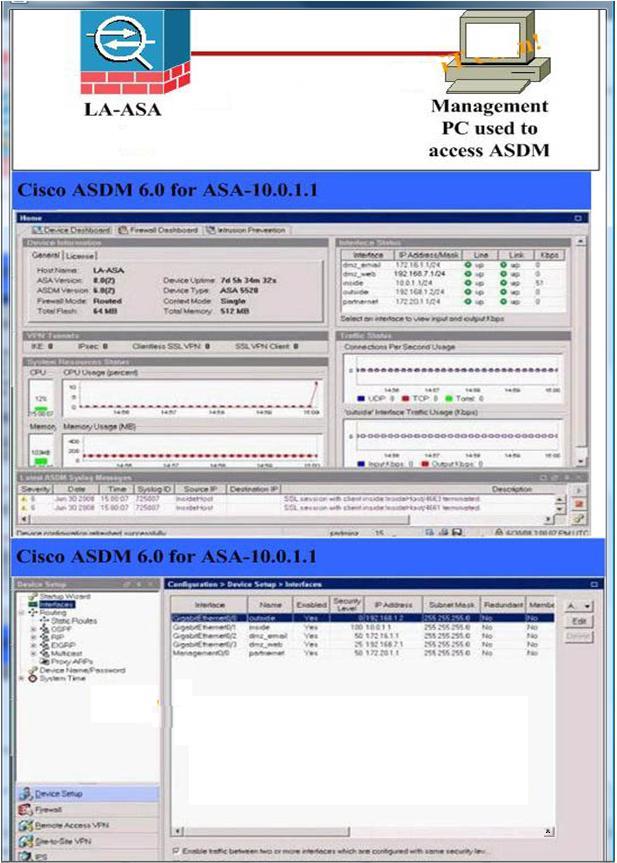Click the Subnet Mask column header
617x863 pixels.
pyautogui.click(x=451, y=604)
